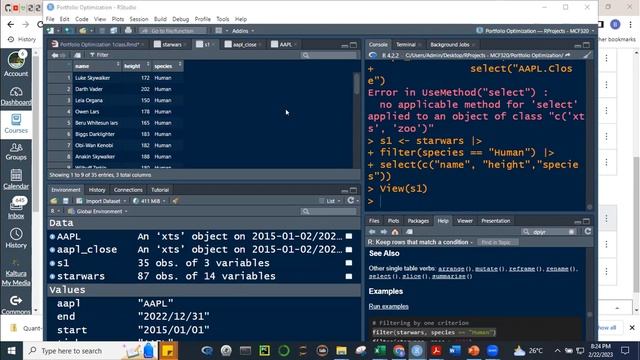Open the R language selector dropdown
Image resolution: width=640 pixels, height=360 pixels.
click(55, 211)
